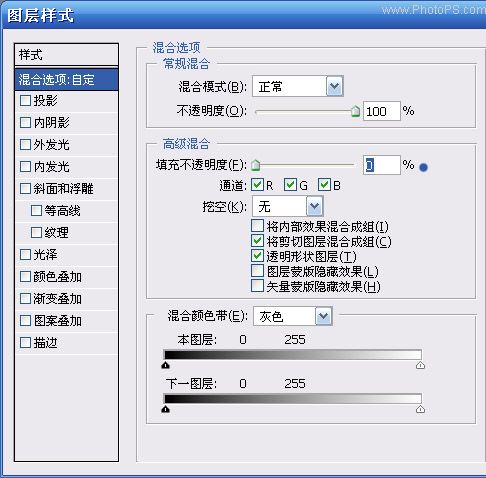Enable the 投影 drop shadow checkbox
Screen dimensions: 486x478
pyautogui.click(x=25, y=100)
